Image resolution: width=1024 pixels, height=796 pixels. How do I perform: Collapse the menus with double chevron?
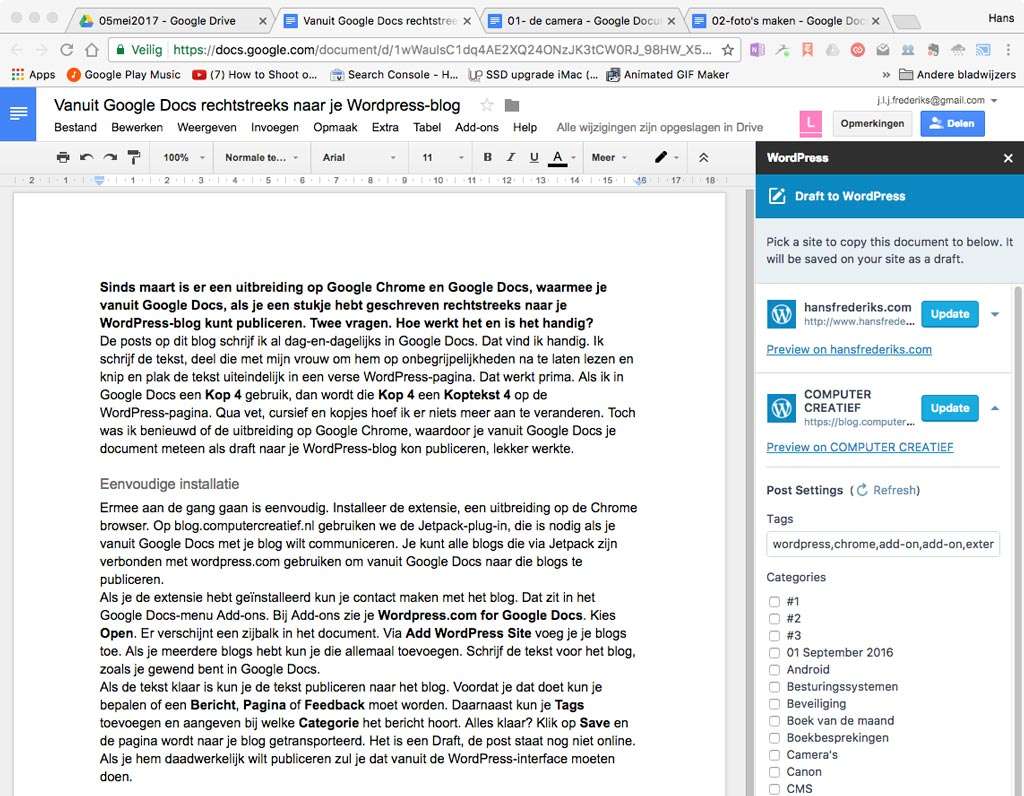pyautogui.click(x=703, y=157)
